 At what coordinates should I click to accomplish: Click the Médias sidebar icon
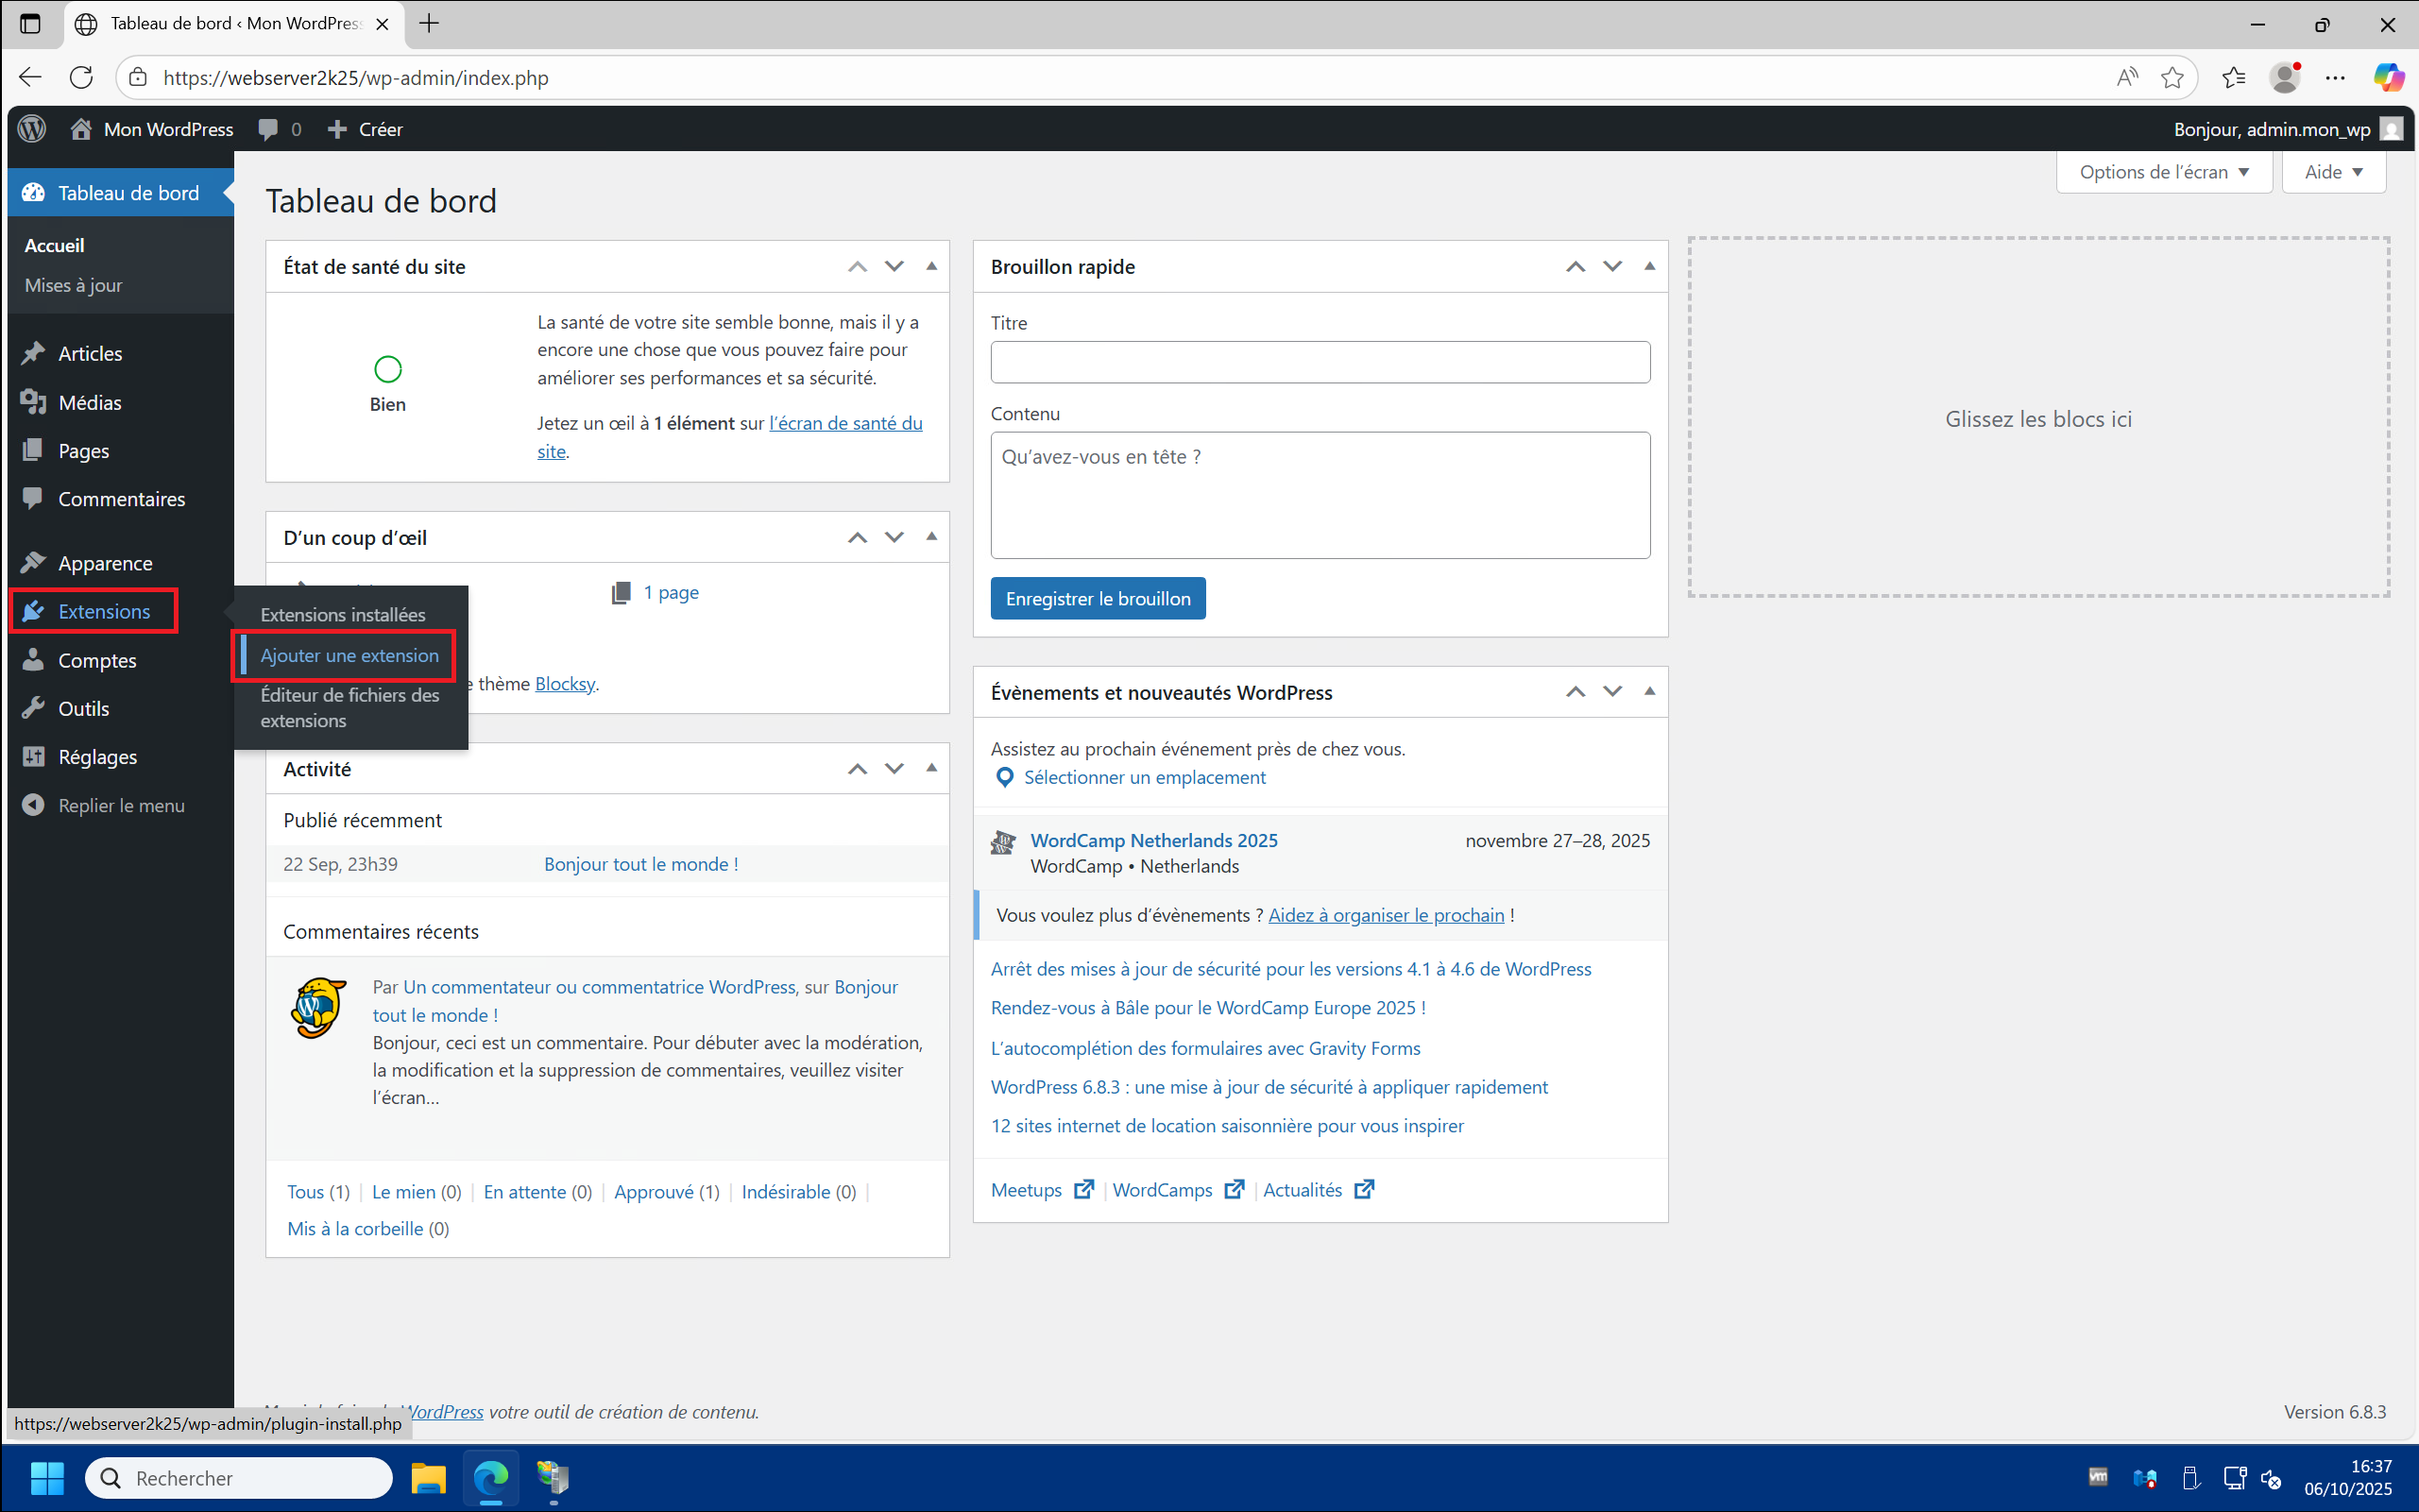point(33,402)
